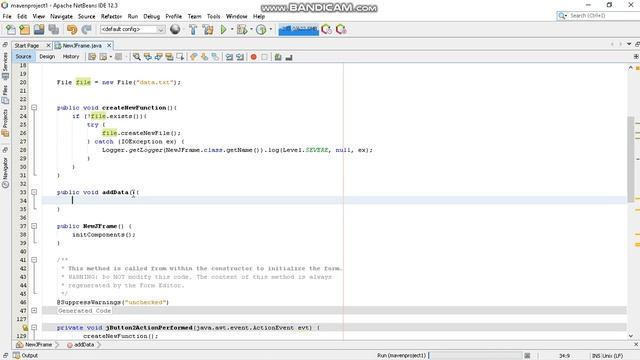Click the New Project toolbar icon
This screenshot has height=360, width=640.
(24, 29)
